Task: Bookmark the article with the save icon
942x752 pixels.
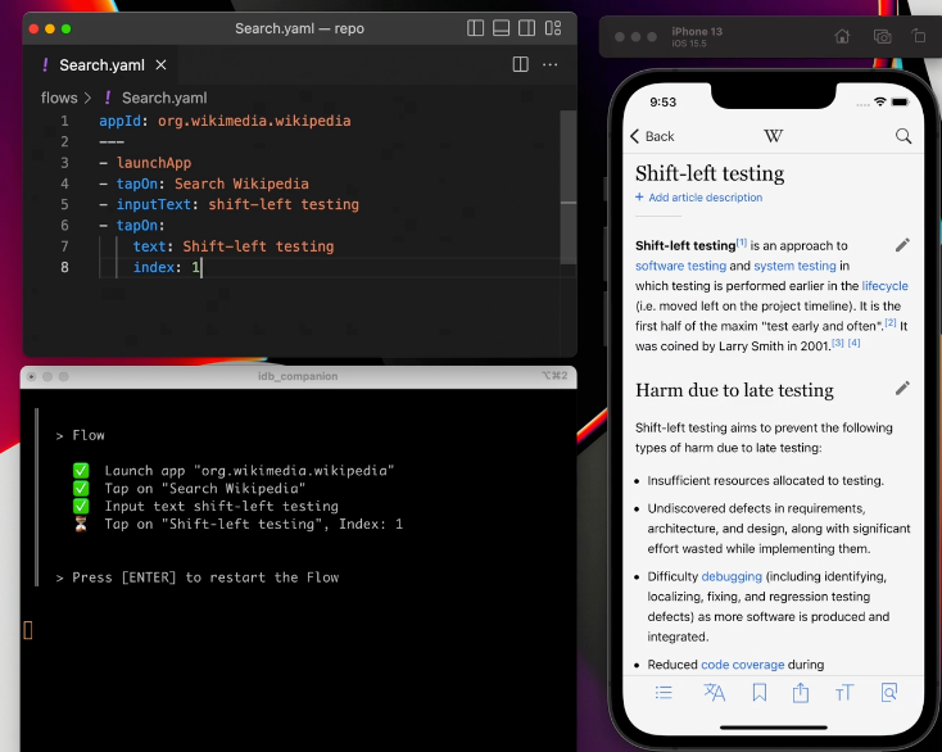Action: click(759, 693)
